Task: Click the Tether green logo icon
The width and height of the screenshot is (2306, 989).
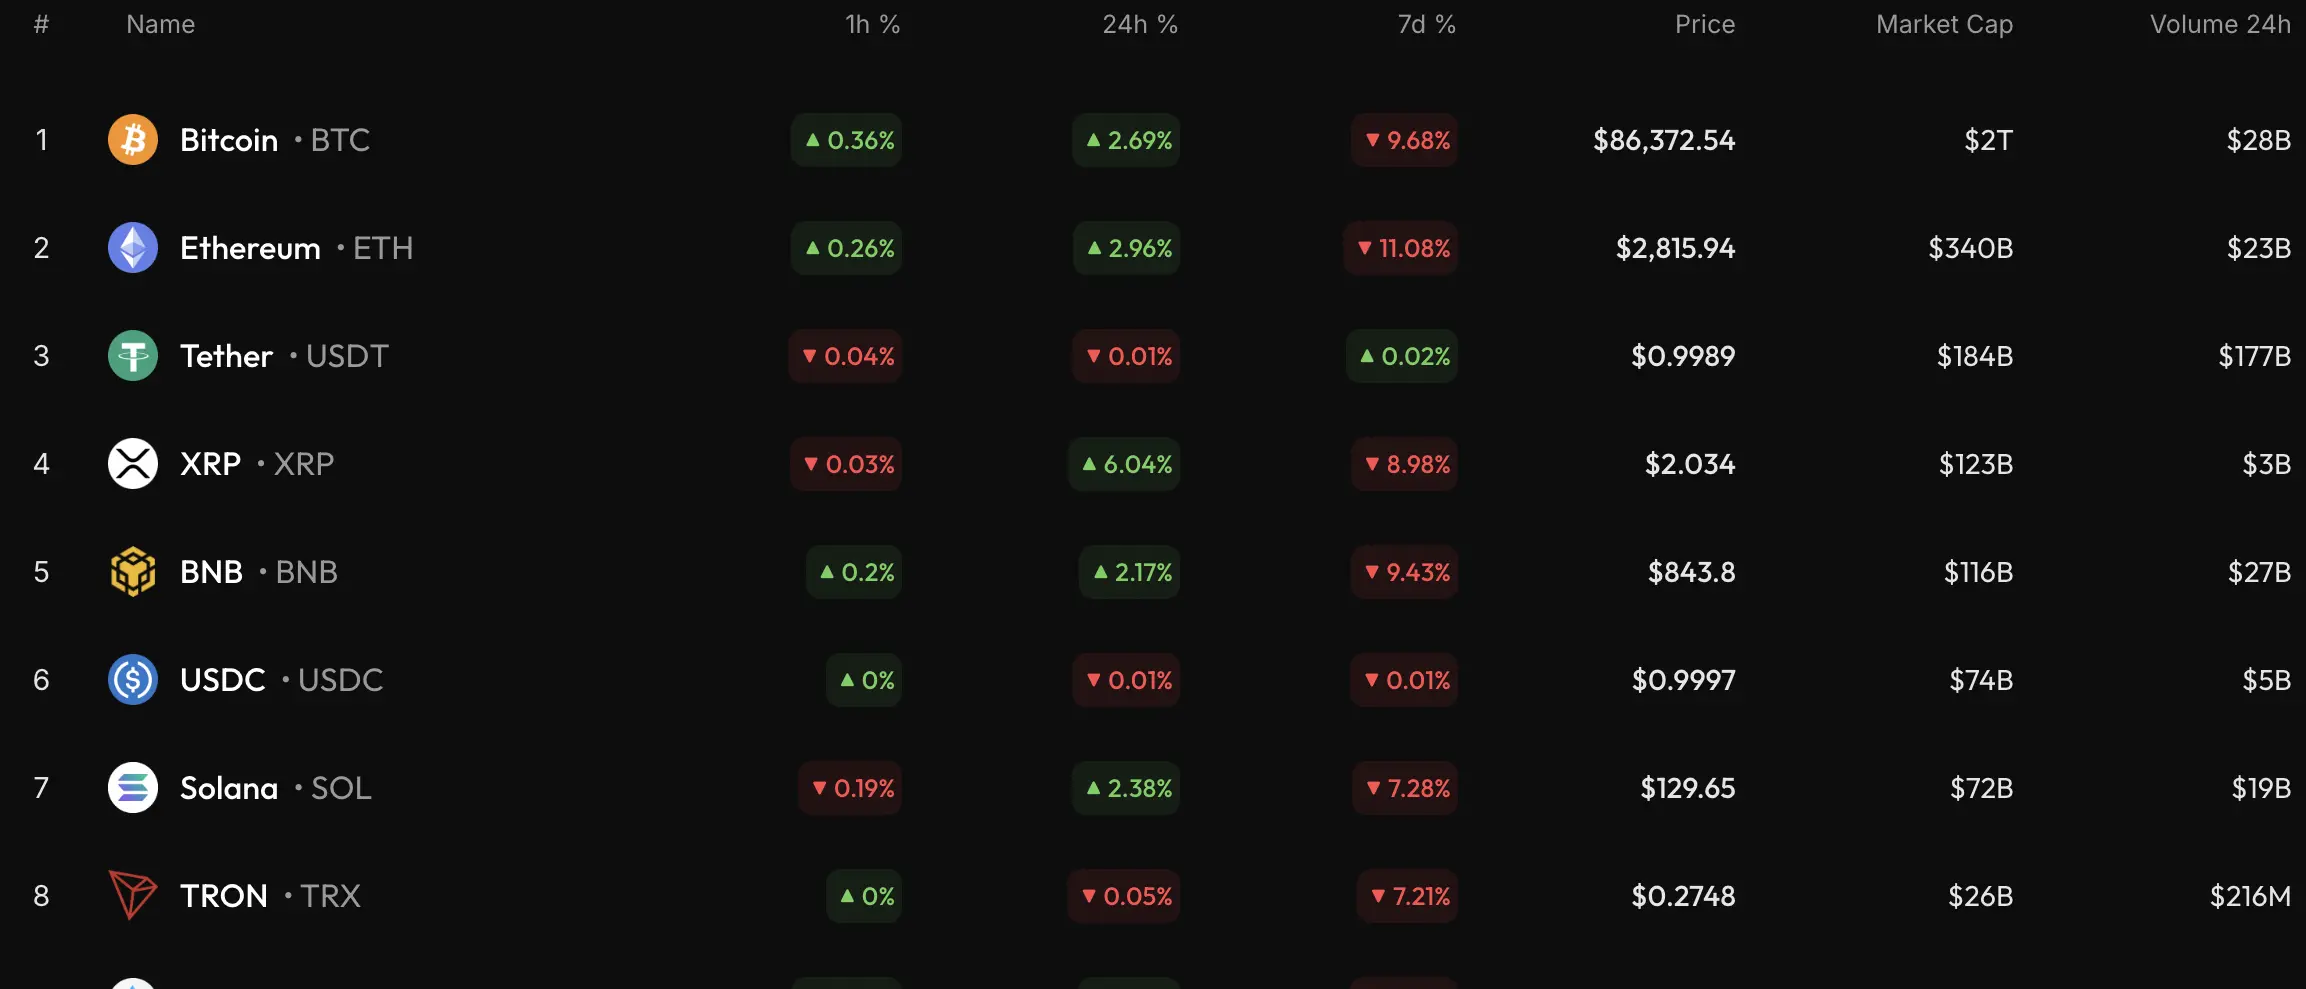Action: point(133,356)
